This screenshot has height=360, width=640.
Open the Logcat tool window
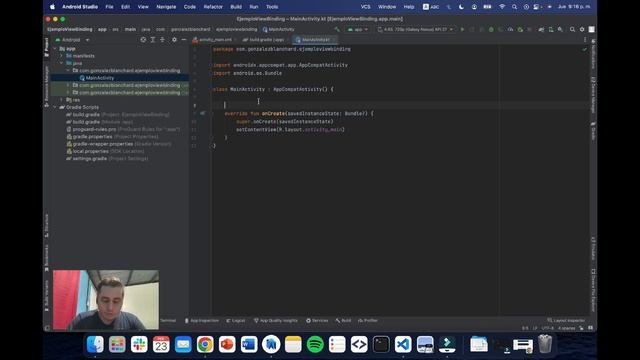(x=236, y=320)
